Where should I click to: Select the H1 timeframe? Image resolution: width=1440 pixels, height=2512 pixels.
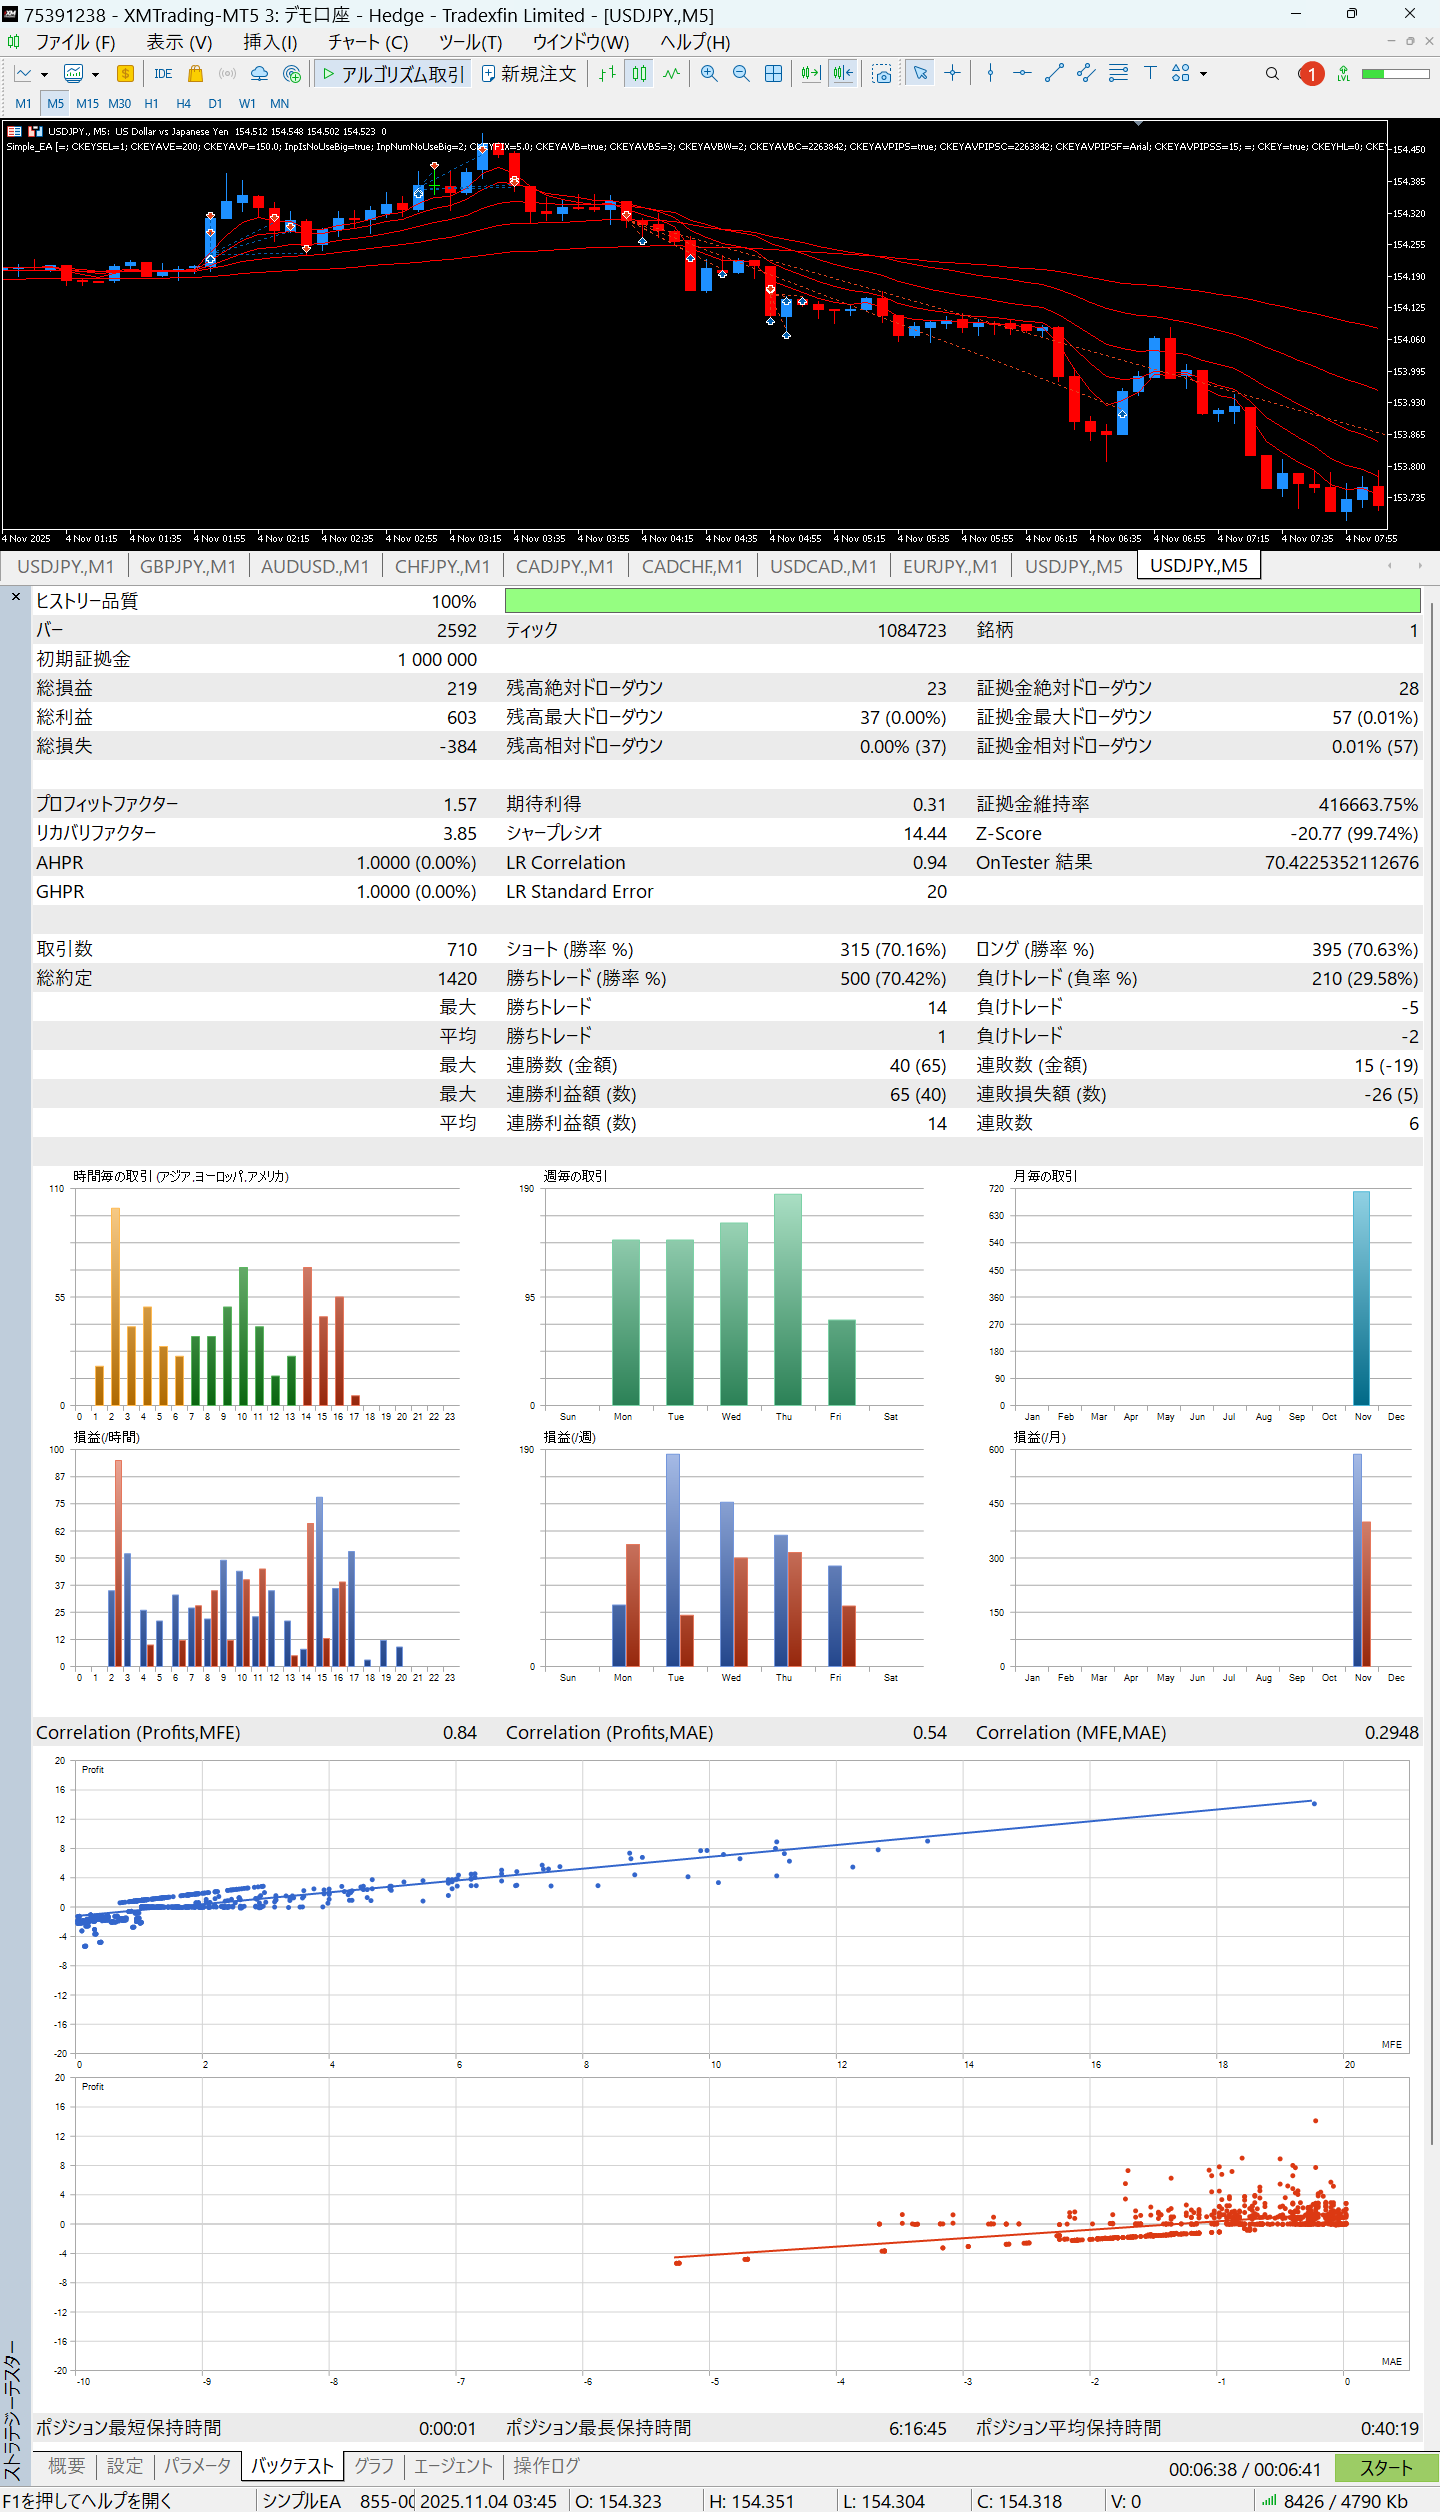(151, 104)
